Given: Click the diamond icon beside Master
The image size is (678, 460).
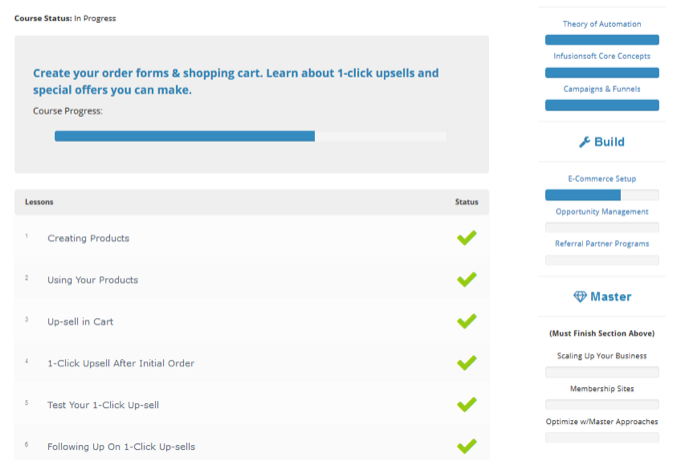Looking at the screenshot, I should click(x=580, y=297).
